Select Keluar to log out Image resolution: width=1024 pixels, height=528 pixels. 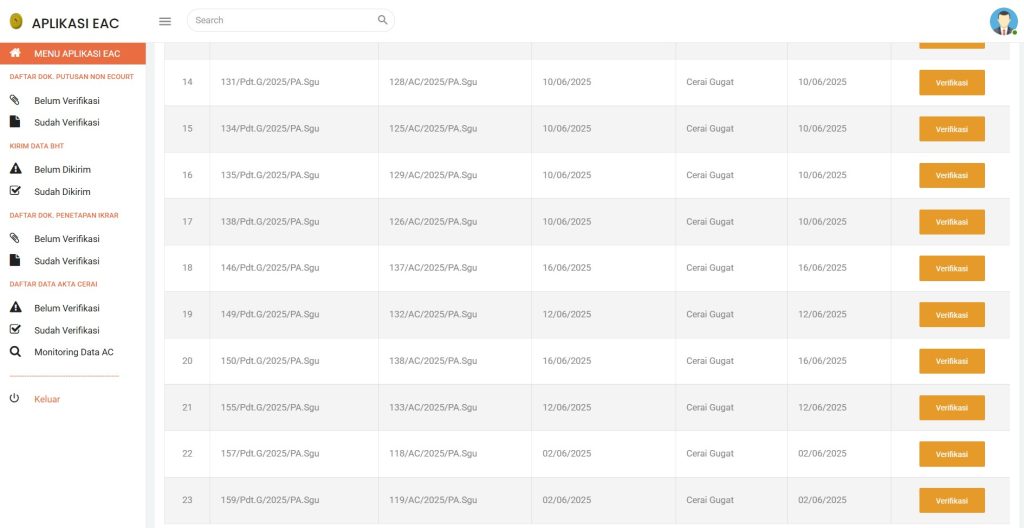pyautogui.click(x=47, y=399)
